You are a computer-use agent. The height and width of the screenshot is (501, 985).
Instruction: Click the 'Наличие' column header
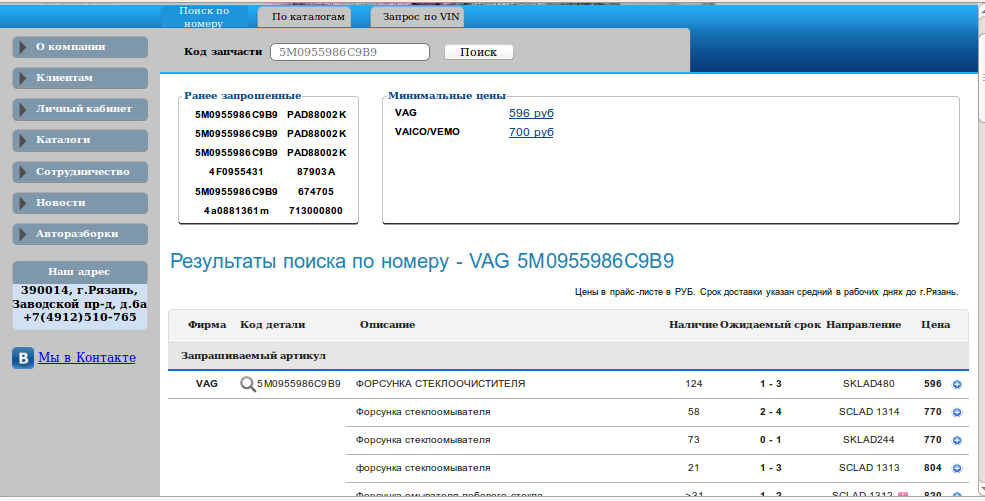[x=694, y=325]
